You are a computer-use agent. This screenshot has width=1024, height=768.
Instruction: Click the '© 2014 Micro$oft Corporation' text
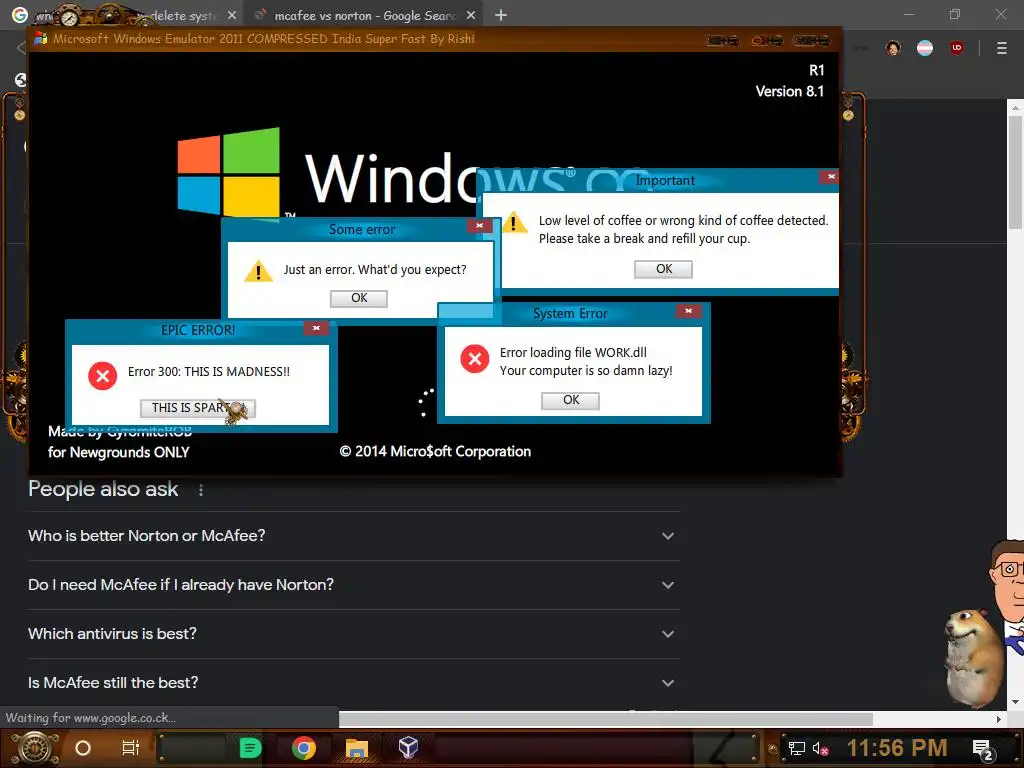[x=435, y=452]
